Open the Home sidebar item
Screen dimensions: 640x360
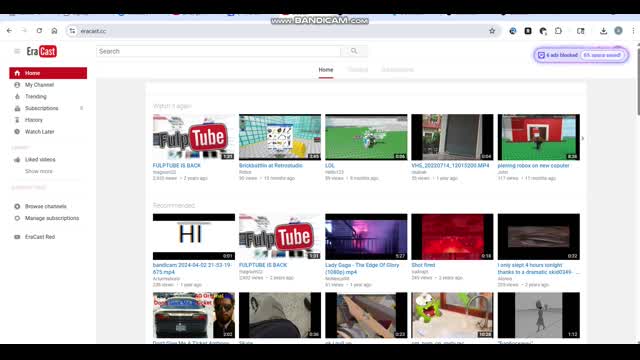(48, 73)
